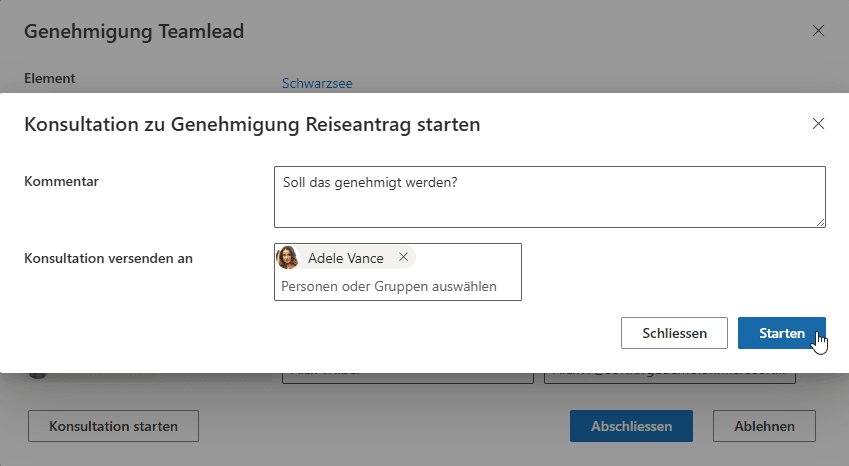Click the Element label in background form
Viewport: 849px width, 466px height.
[49, 78]
